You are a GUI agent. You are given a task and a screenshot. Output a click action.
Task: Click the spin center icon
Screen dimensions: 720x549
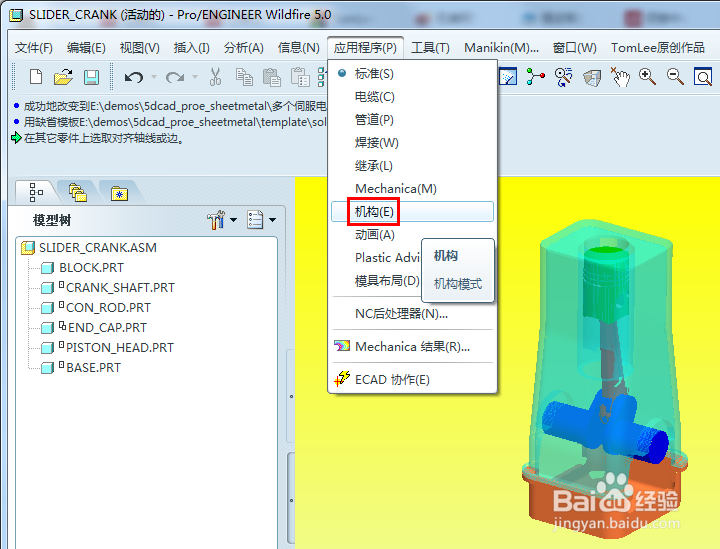pos(535,76)
